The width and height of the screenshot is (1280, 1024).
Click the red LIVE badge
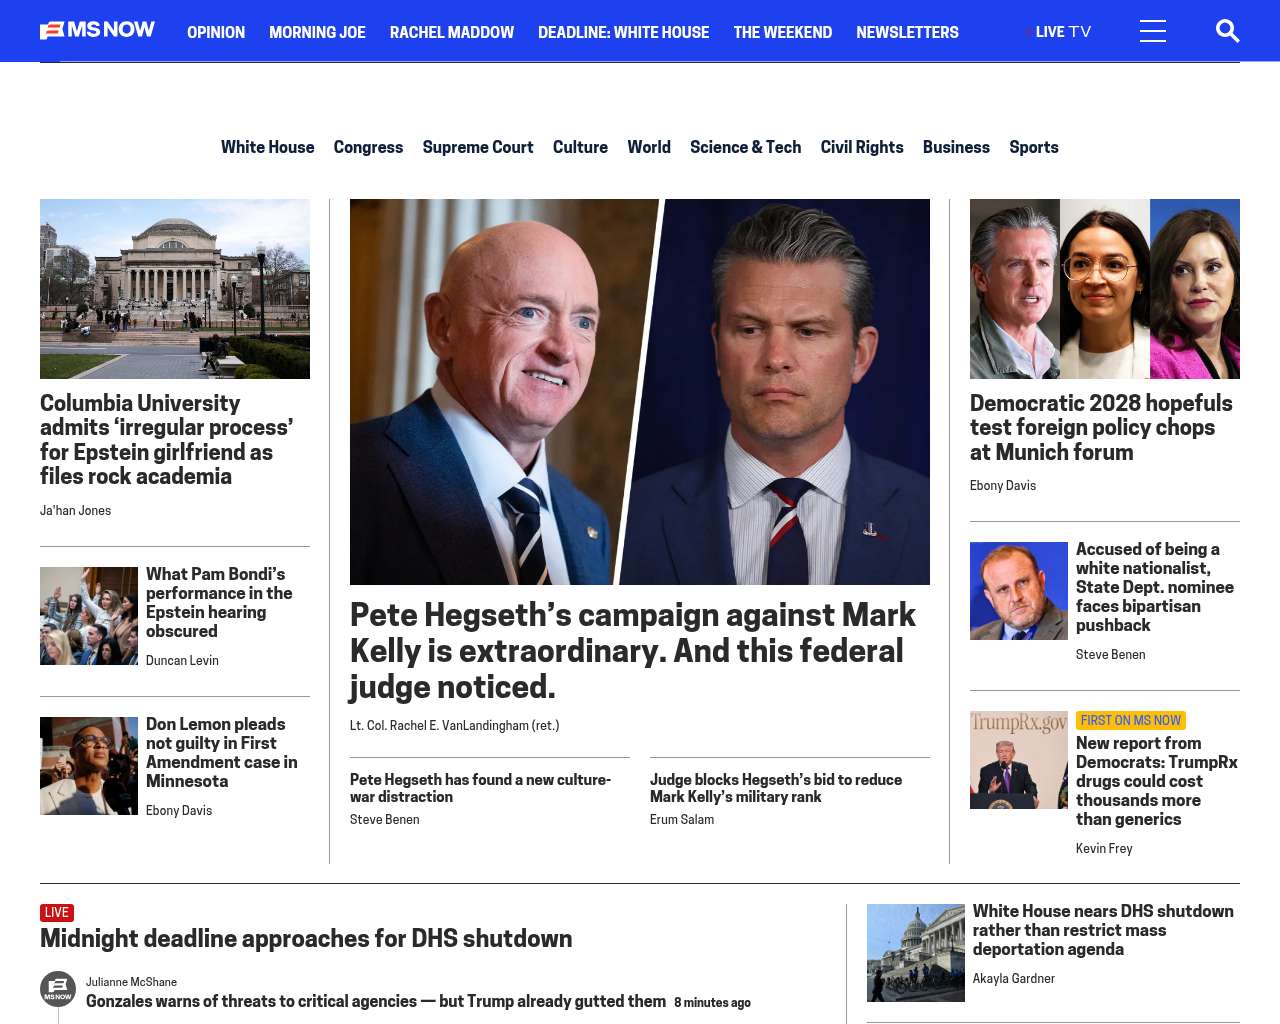coord(57,912)
